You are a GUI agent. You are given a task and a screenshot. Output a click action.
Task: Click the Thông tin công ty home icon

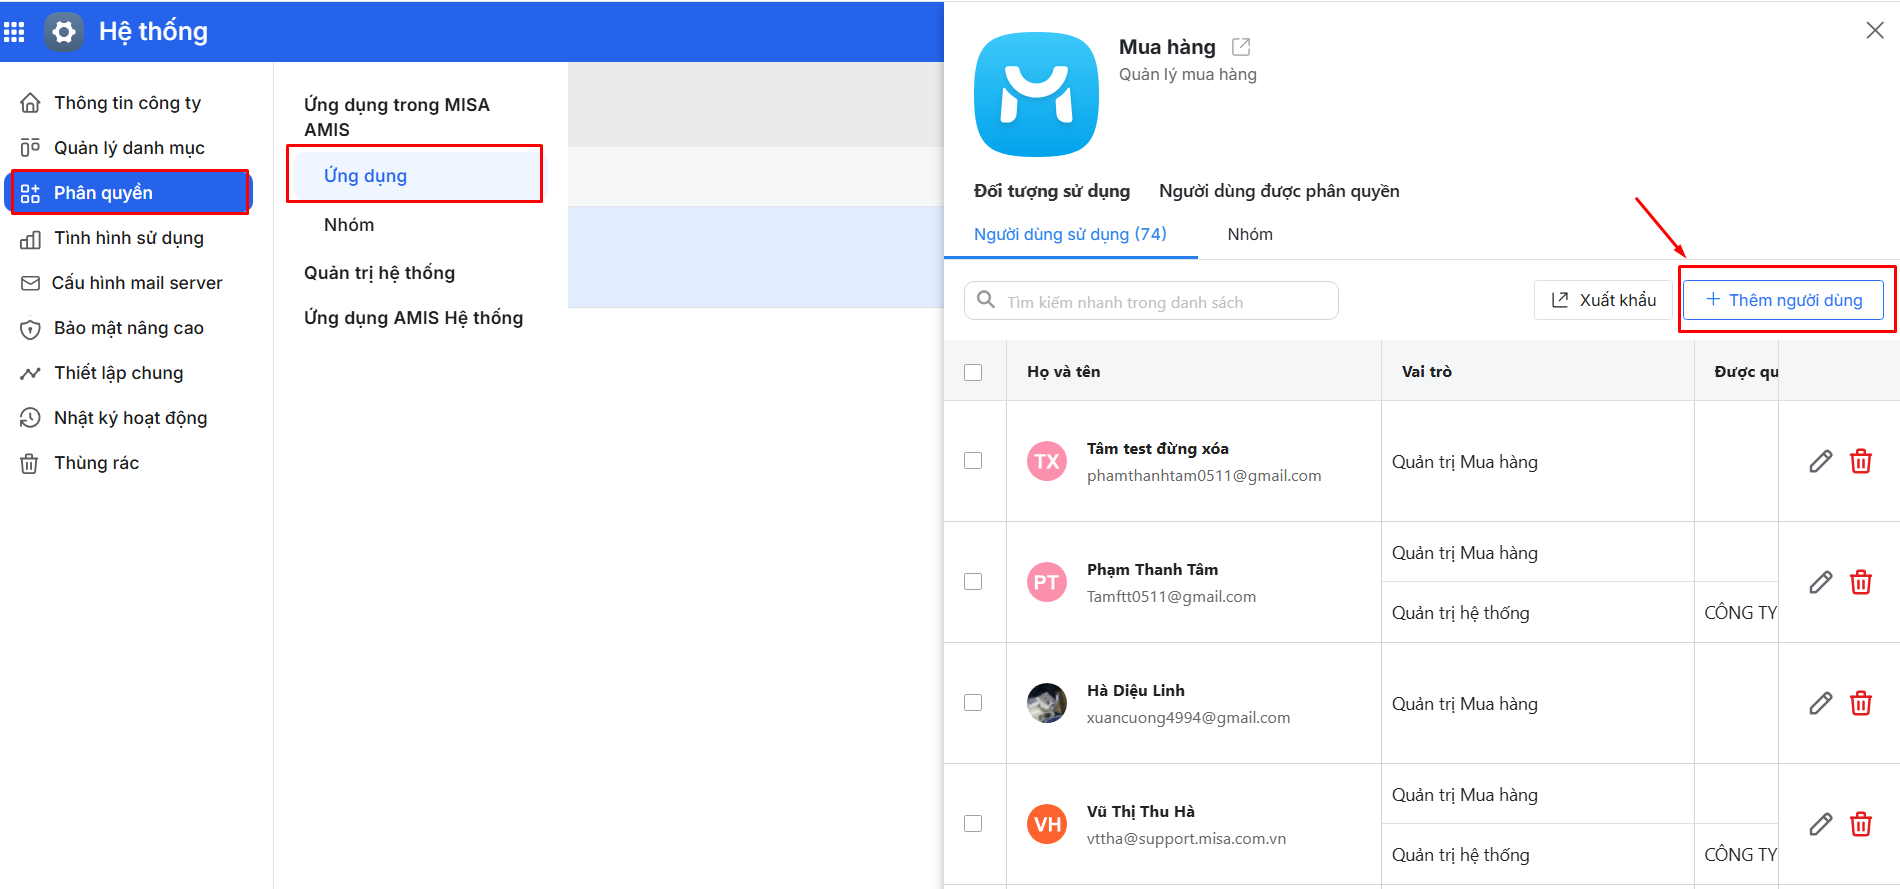click(31, 103)
